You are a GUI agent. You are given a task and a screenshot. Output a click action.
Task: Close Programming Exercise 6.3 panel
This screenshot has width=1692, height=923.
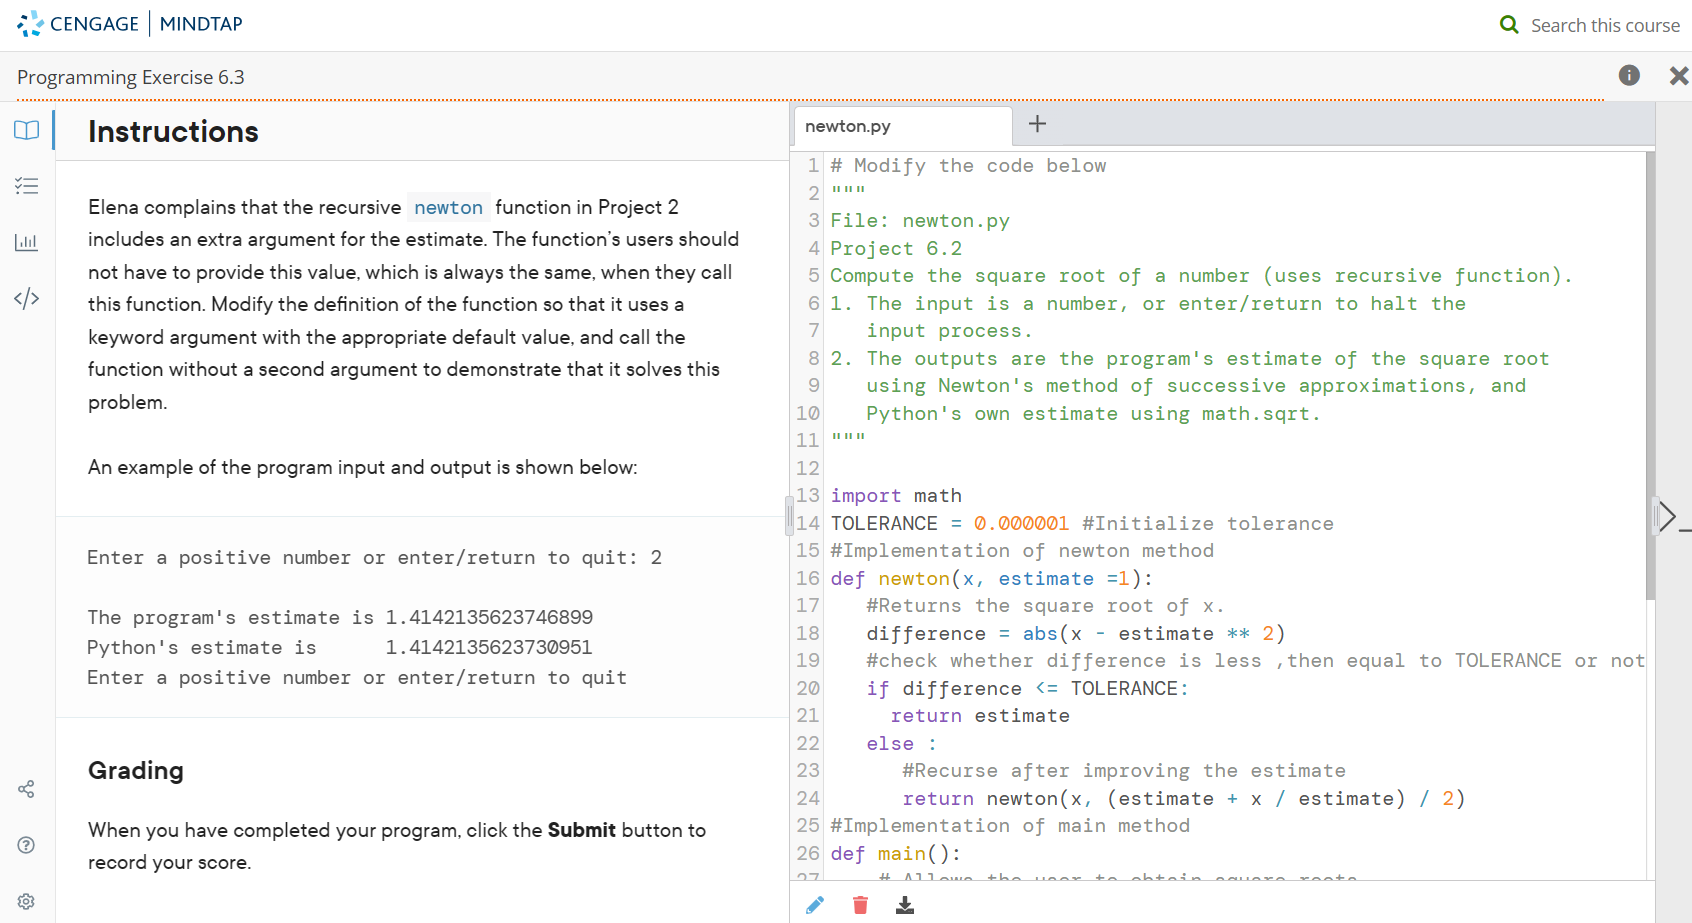point(1679,75)
